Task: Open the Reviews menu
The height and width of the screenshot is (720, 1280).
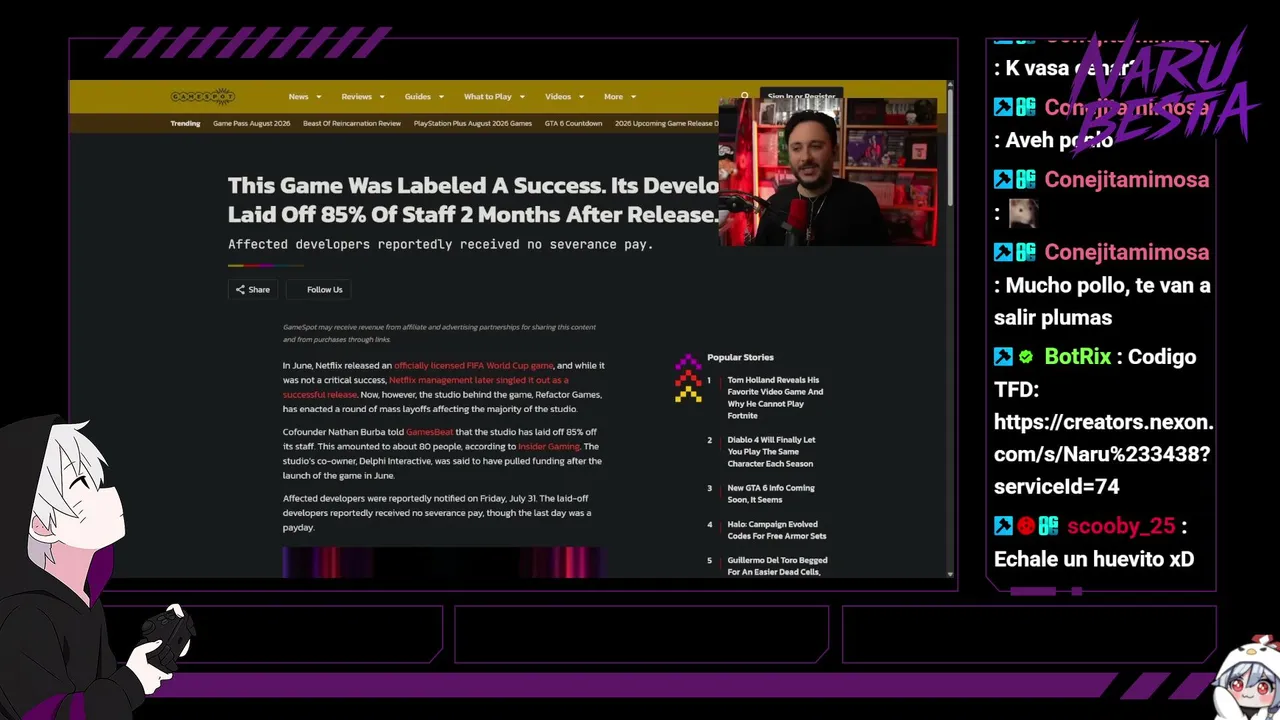Action: [357, 97]
